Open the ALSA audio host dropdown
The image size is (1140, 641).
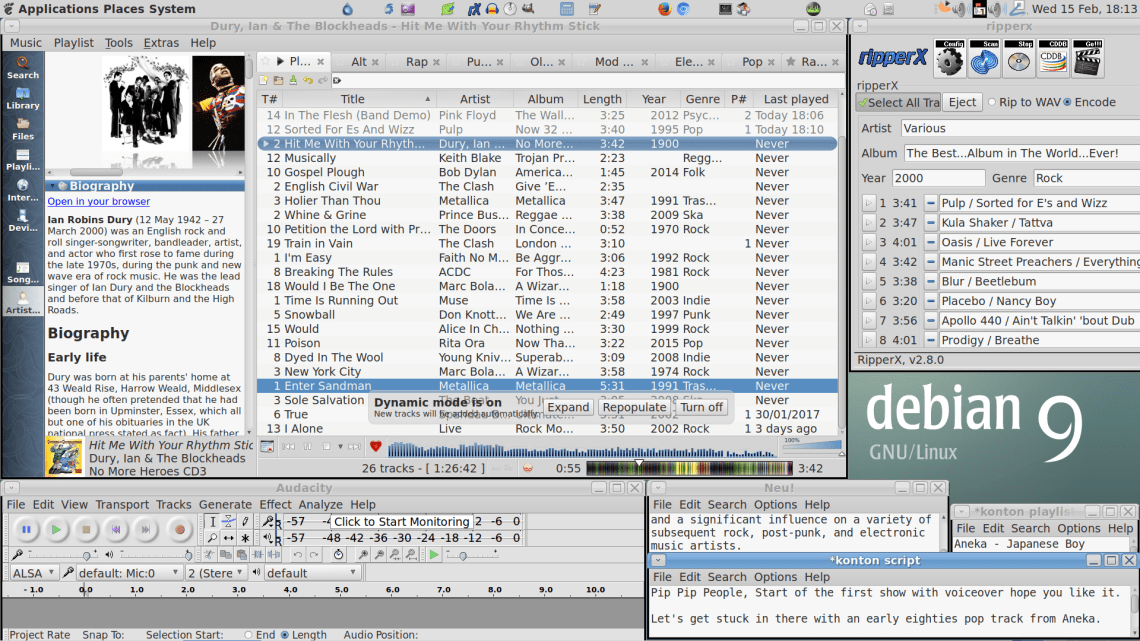[x=34, y=573]
